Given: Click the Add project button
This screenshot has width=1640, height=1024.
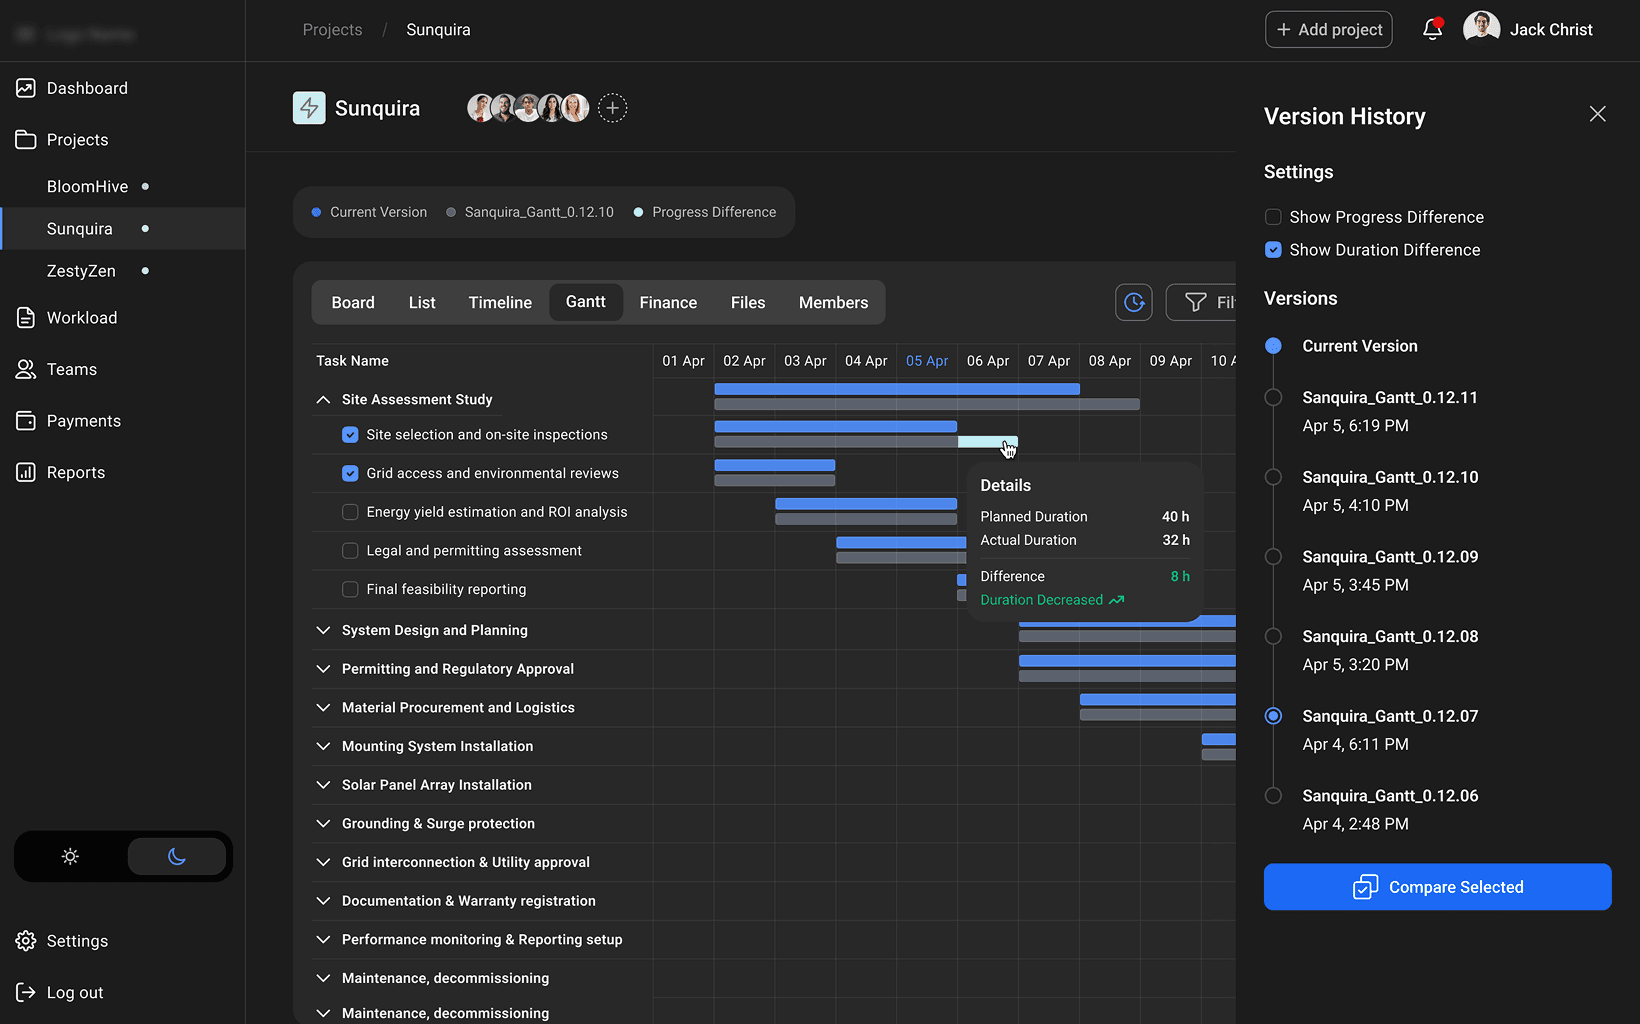Looking at the screenshot, I should coord(1328,30).
